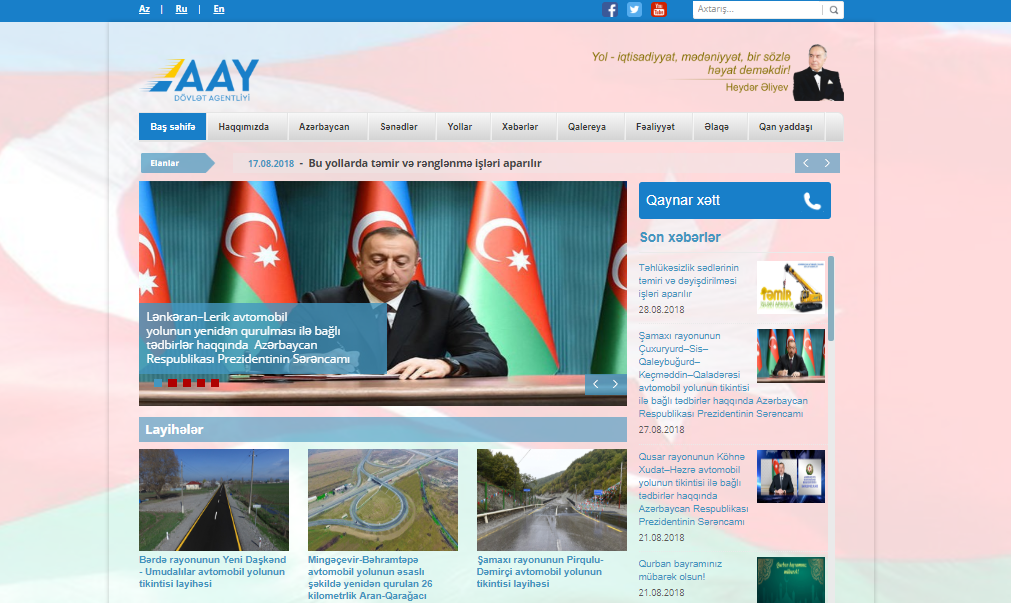The height and width of the screenshot is (603, 1011).
Task: Click the news ticker previous arrow
Action: coord(806,162)
